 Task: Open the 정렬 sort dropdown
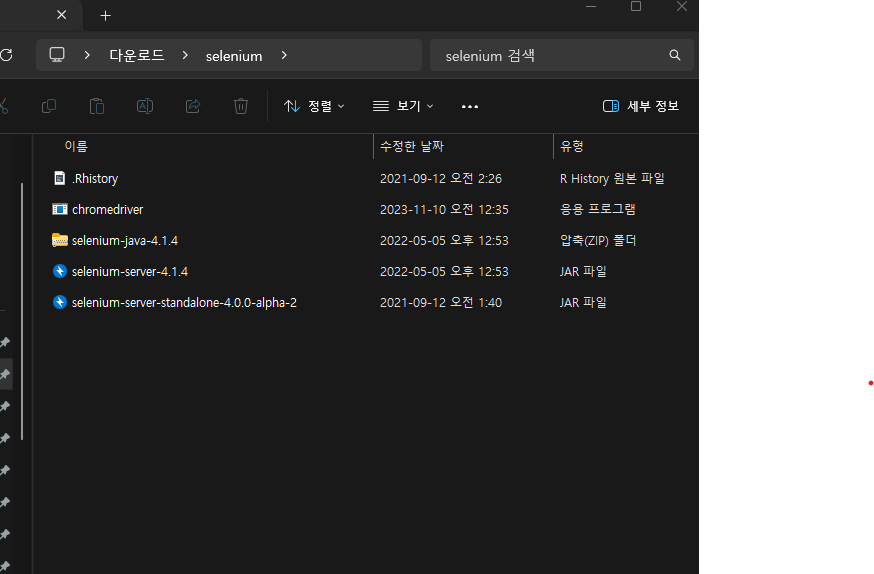(x=314, y=106)
